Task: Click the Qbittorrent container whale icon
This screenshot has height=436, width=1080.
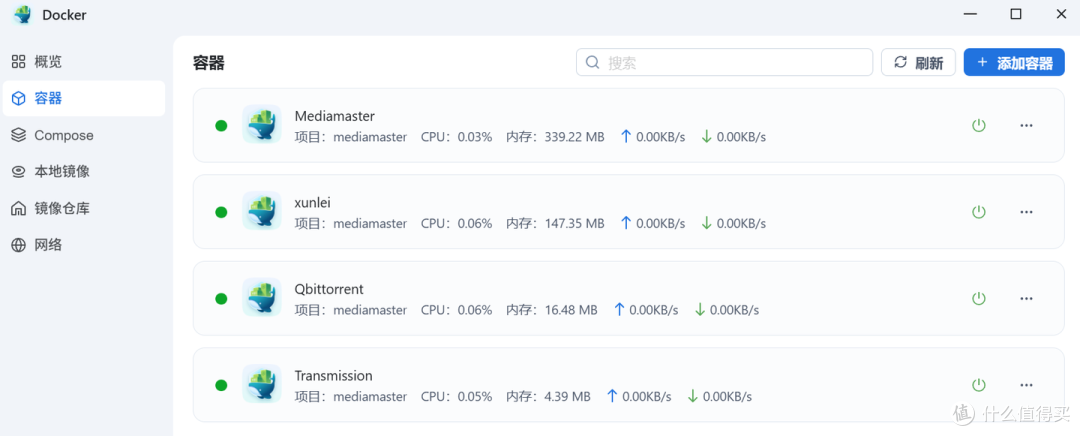Action: (x=262, y=298)
